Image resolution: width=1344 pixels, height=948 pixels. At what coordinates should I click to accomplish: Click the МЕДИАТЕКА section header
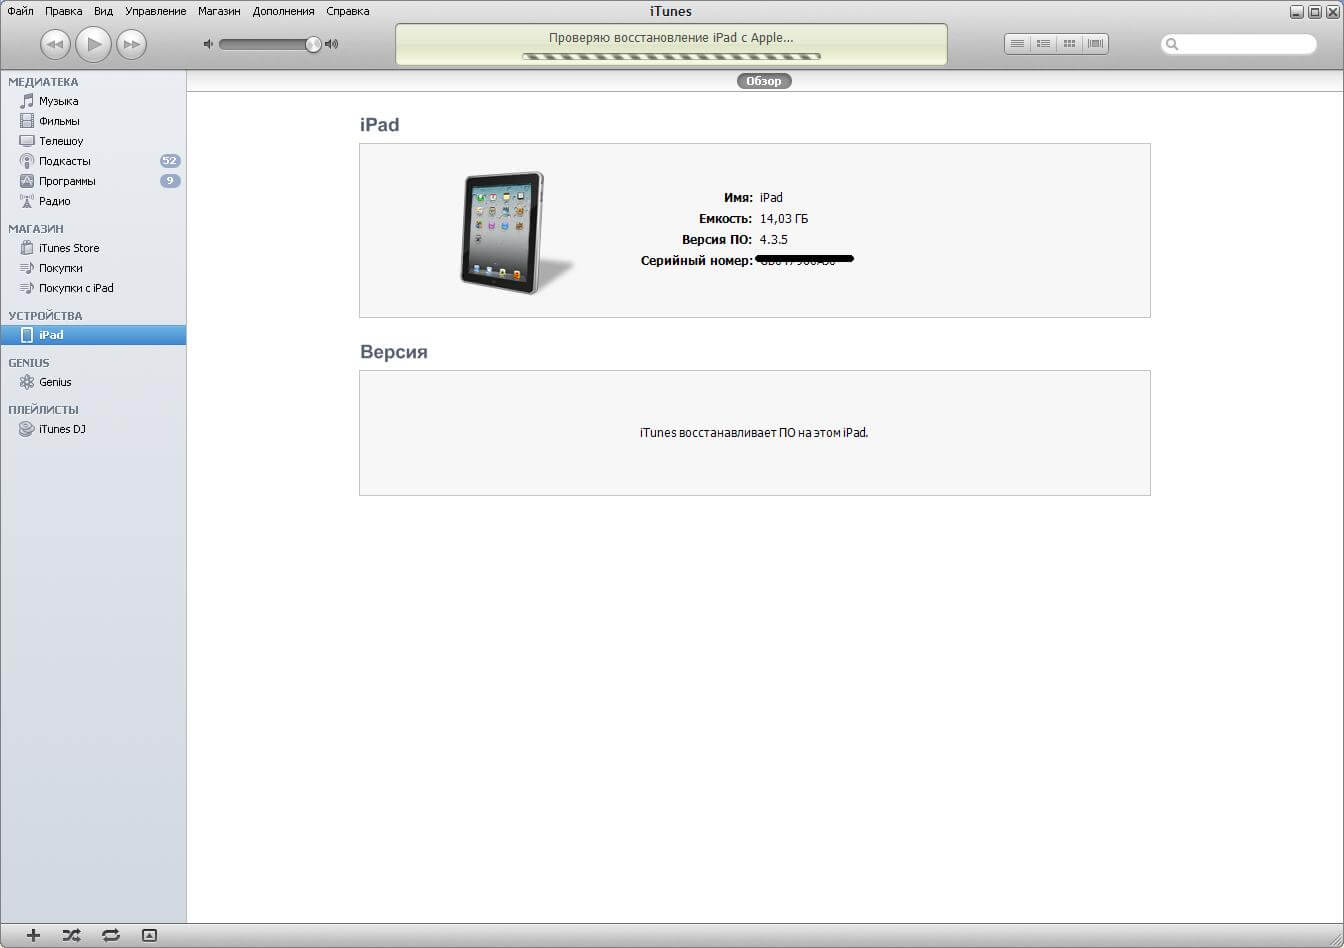(43, 82)
